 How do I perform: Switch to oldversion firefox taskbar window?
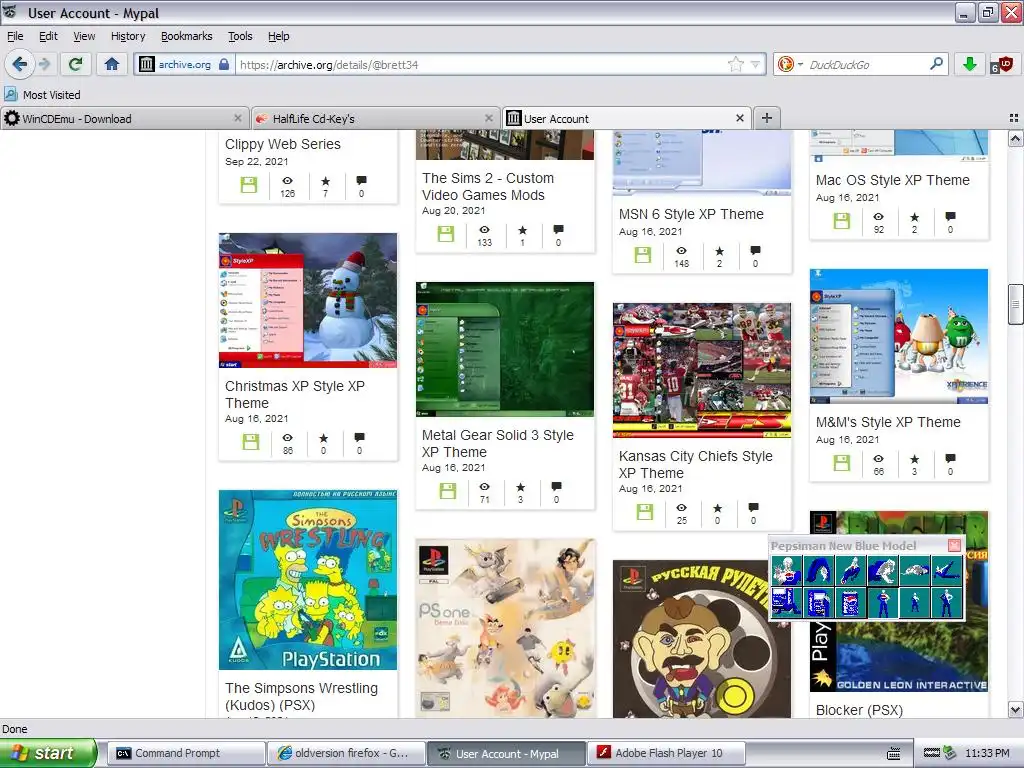(346, 753)
